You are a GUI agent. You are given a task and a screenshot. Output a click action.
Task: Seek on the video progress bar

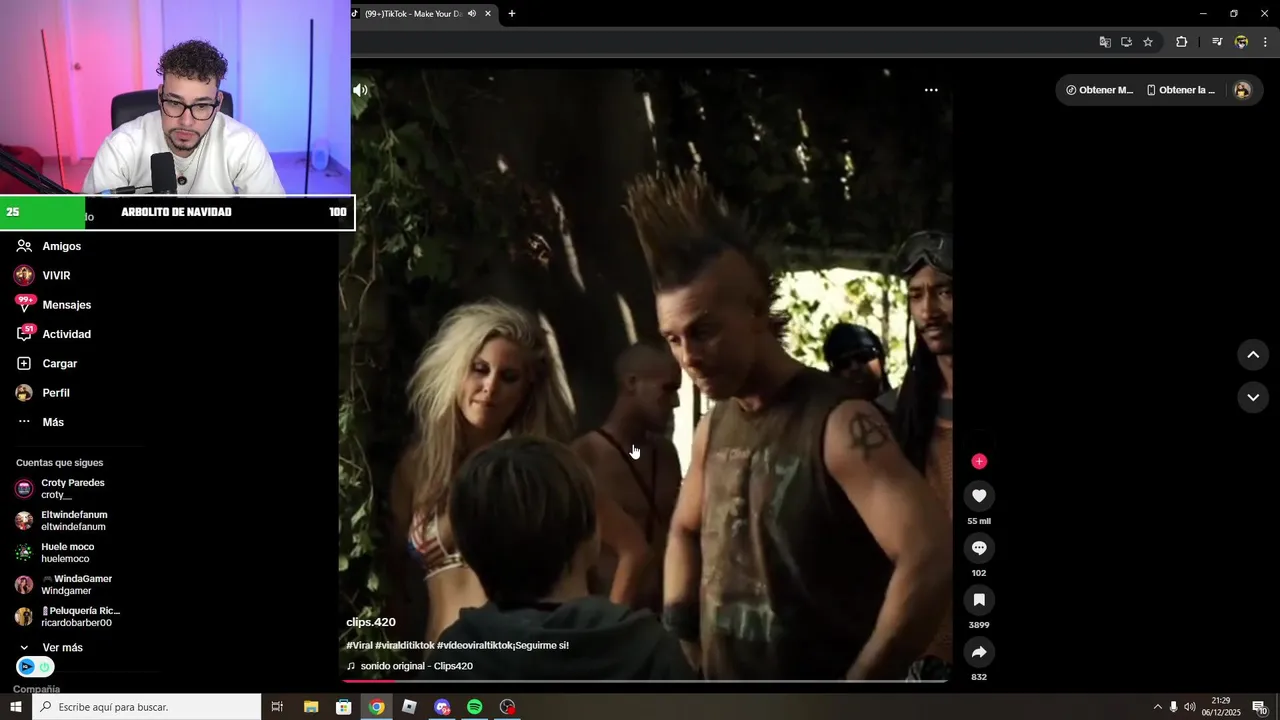click(x=645, y=681)
